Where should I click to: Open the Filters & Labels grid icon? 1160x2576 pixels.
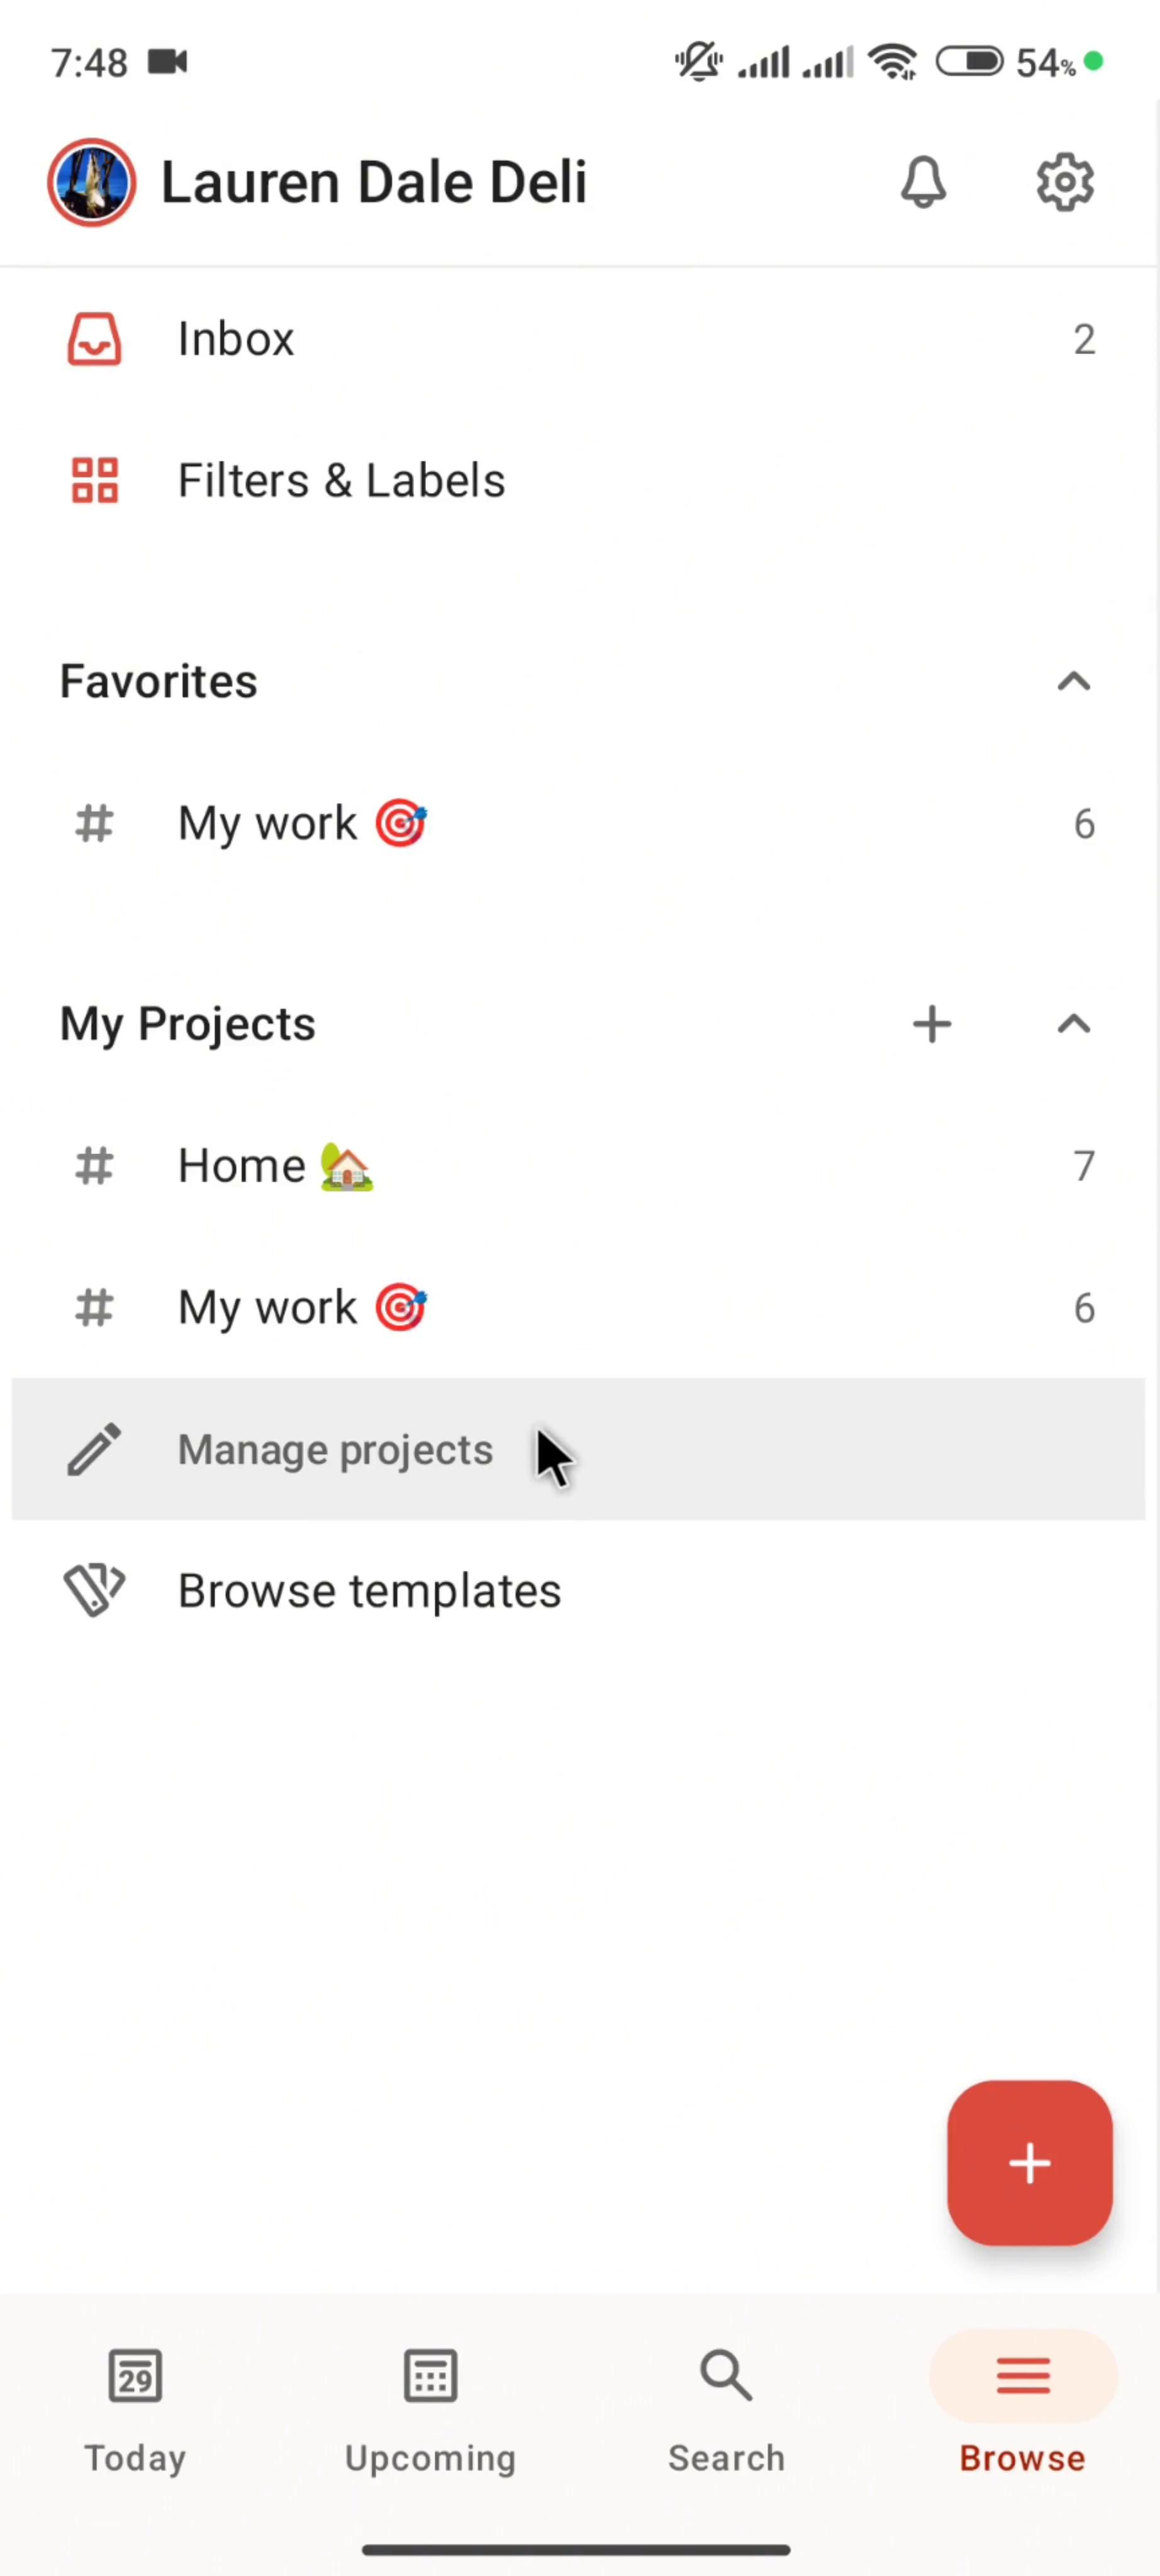point(94,480)
